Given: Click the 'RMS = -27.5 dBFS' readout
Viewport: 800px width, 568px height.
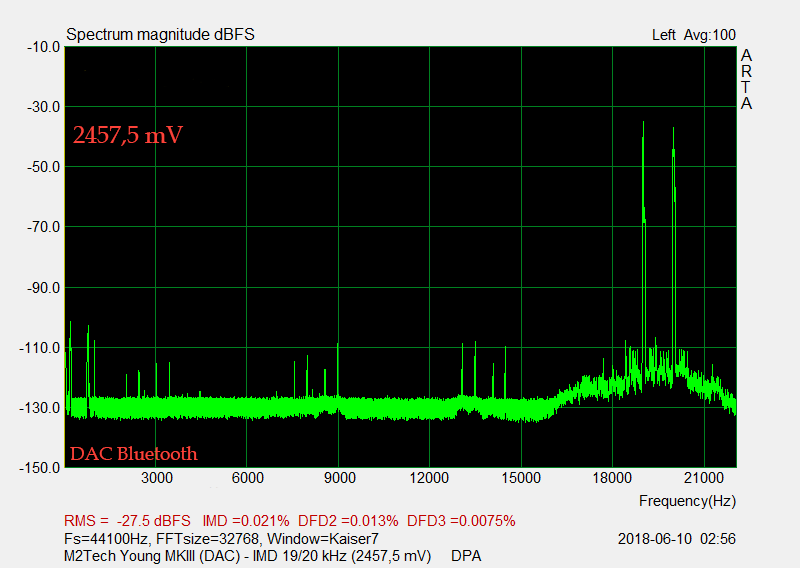Looking at the screenshot, I should (x=127, y=521).
